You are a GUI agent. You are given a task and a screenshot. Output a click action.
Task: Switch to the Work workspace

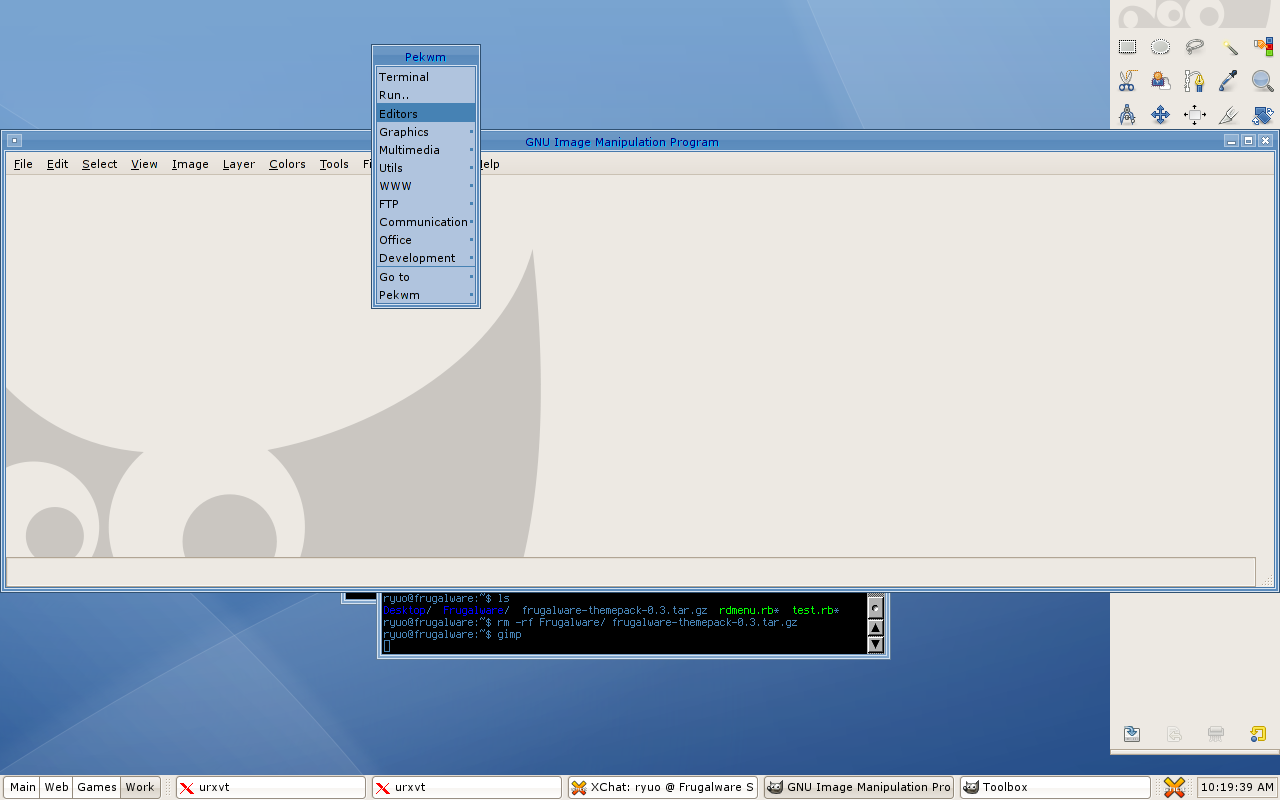[140, 787]
